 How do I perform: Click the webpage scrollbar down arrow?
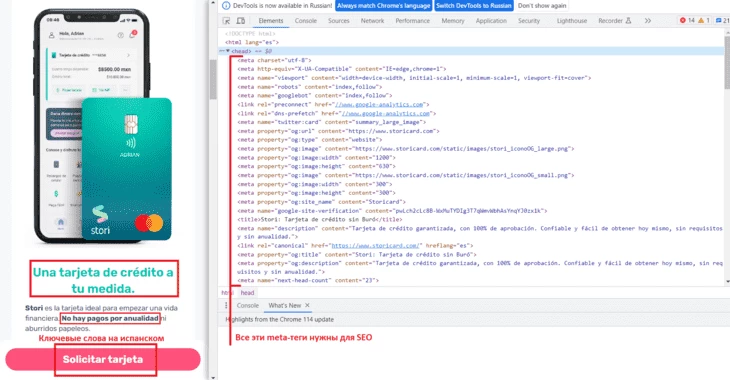coord(213,377)
